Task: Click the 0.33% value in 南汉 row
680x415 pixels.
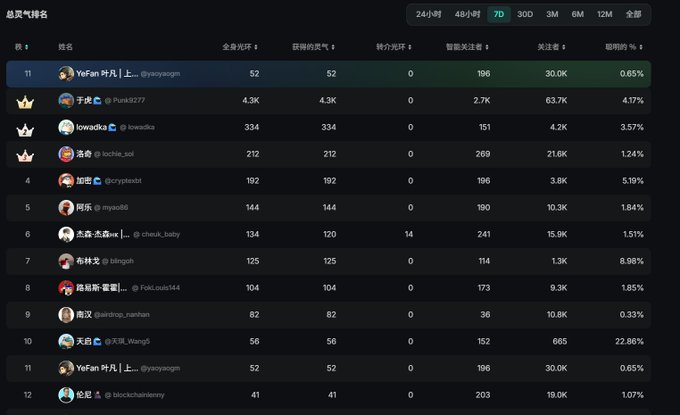Action: coord(632,314)
